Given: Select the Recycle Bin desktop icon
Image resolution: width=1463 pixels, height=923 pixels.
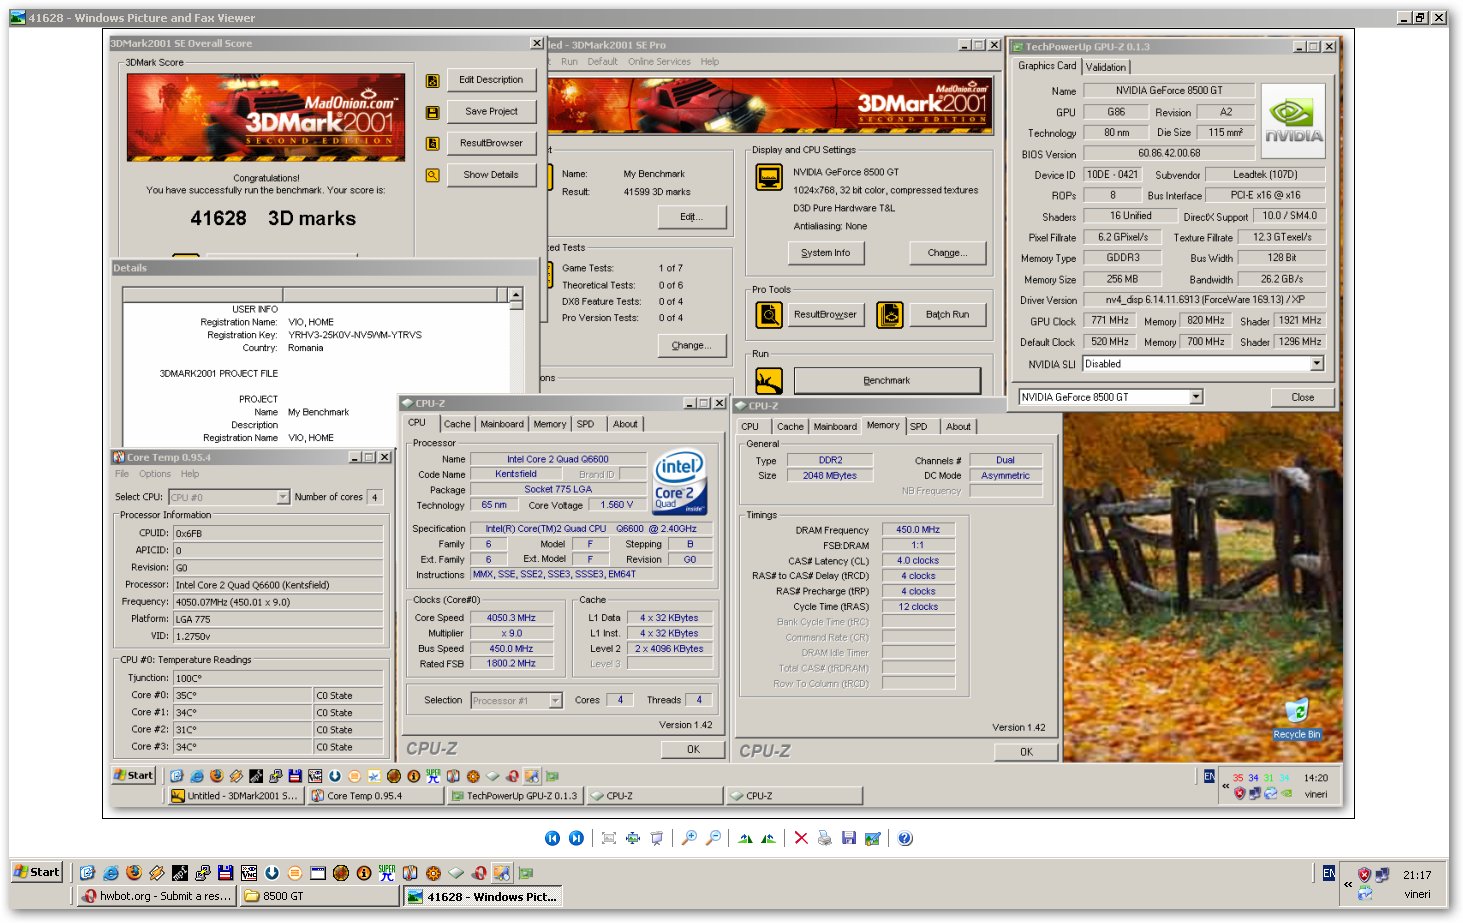Looking at the screenshot, I should pos(1296,719).
